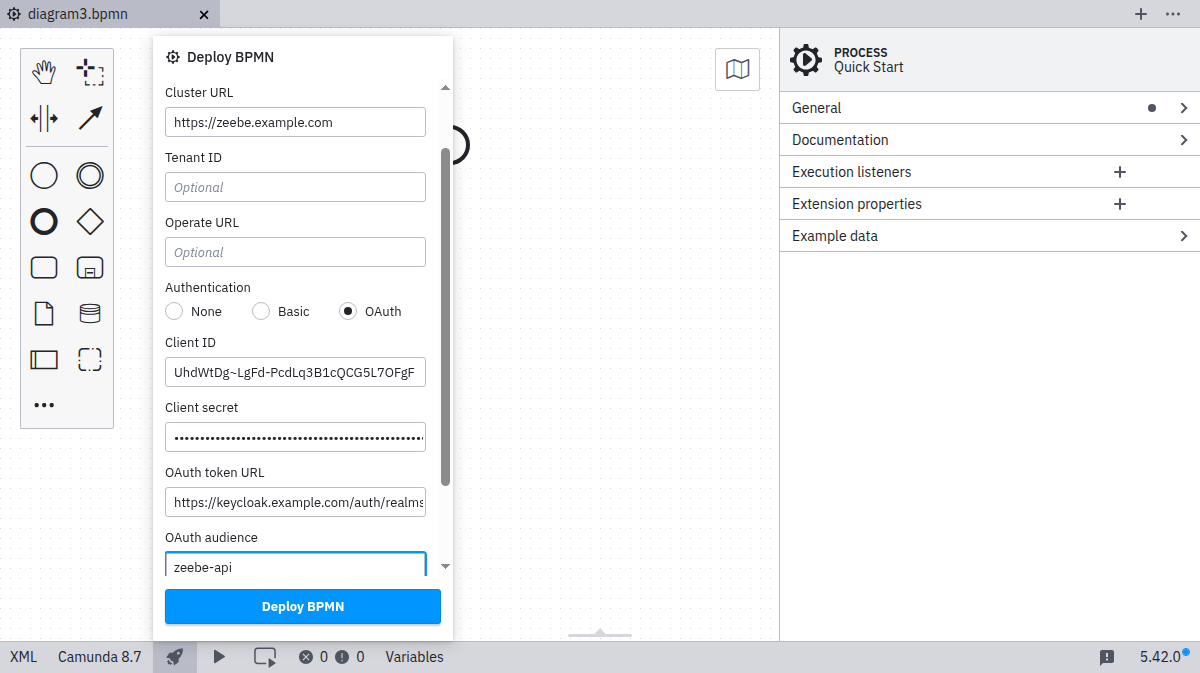The height and width of the screenshot is (673, 1200).
Task: Choose Basic authentication
Action: 259,311
